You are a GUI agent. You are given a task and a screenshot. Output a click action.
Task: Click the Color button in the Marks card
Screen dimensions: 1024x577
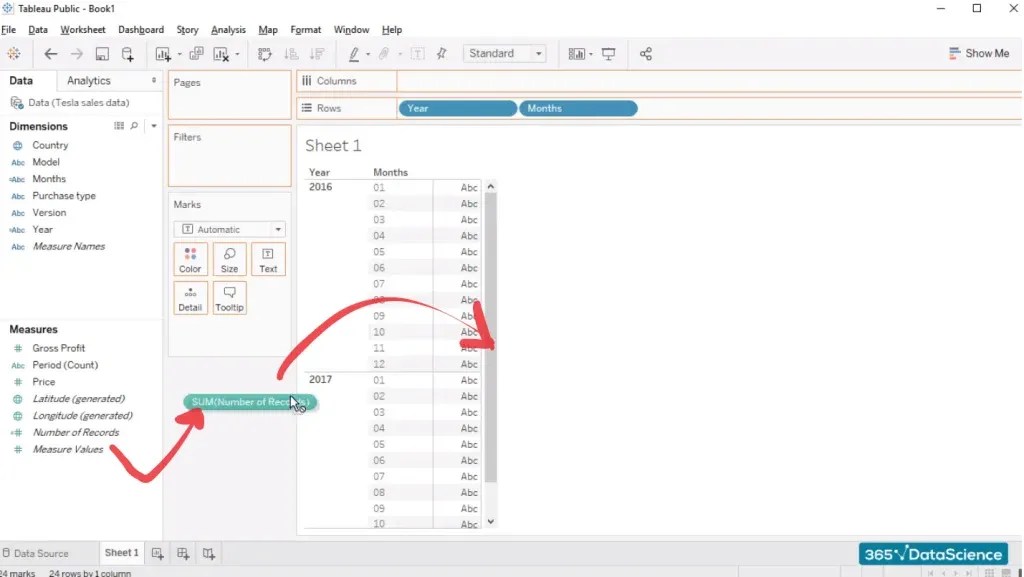(x=190, y=259)
